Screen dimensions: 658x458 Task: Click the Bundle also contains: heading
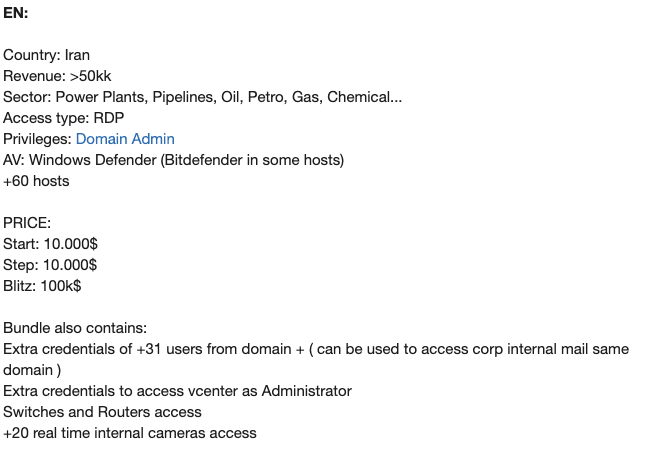coord(75,328)
